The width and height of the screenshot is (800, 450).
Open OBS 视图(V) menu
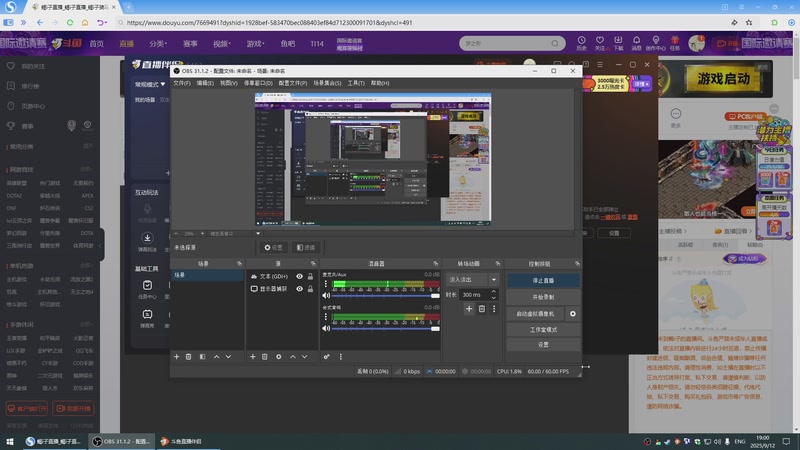(x=229, y=83)
